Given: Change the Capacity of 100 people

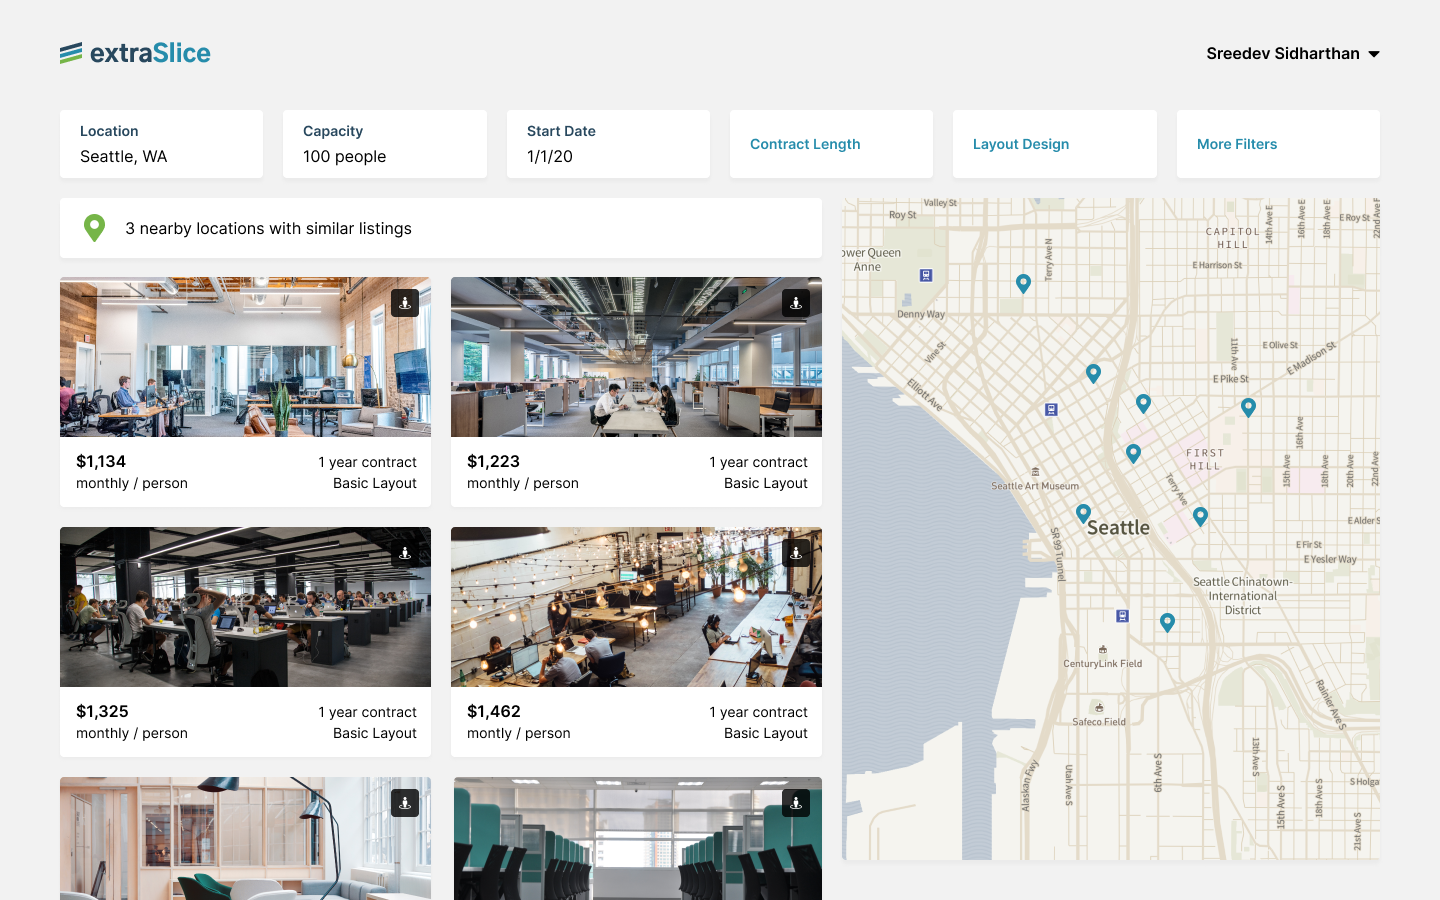Looking at the screenshot, I should [x=384, y=145].
